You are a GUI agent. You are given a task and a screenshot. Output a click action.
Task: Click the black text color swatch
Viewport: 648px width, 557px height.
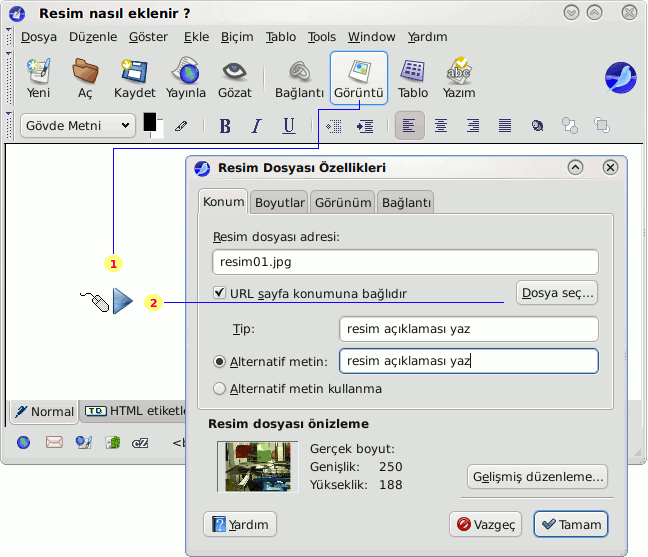[x=150, y=121]
